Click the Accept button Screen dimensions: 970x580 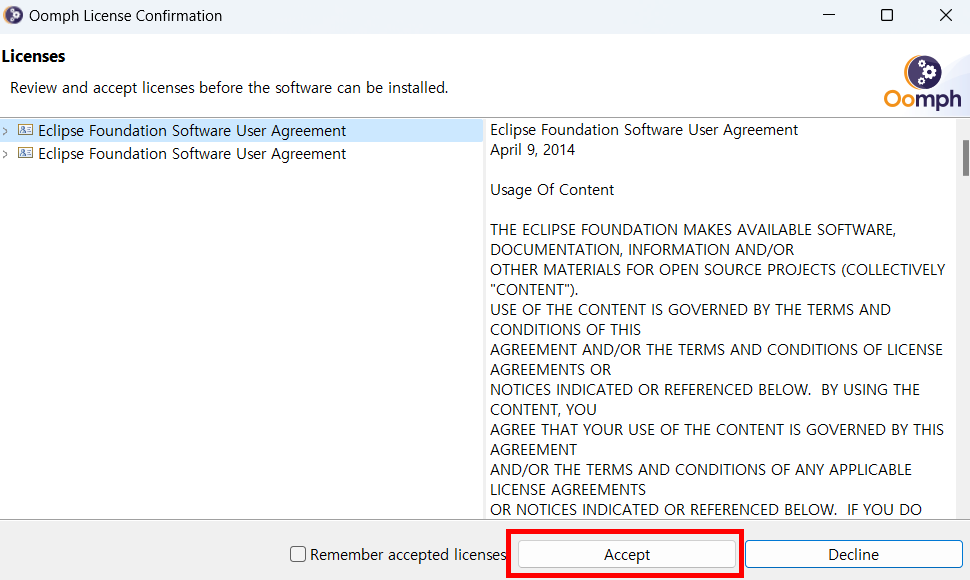tap(626, 554)
